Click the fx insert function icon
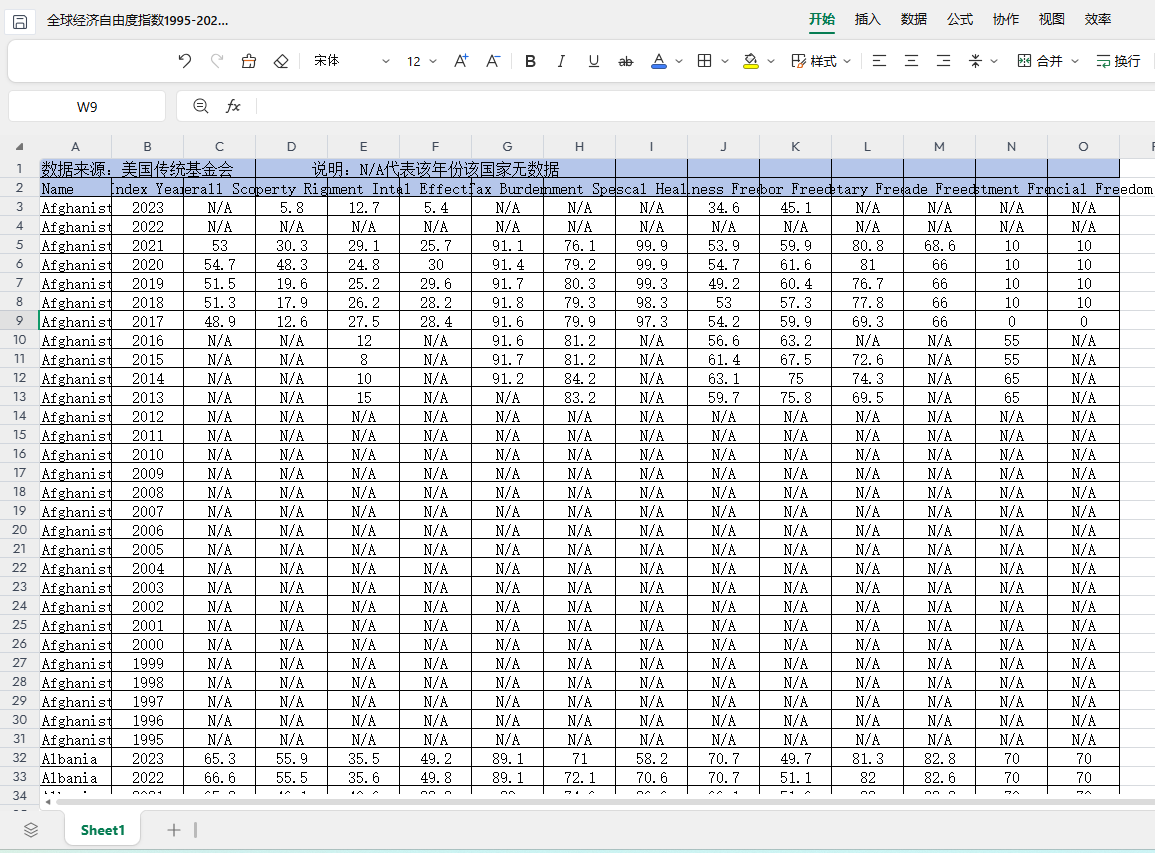The image size is (1155, 853). (233, 106)
